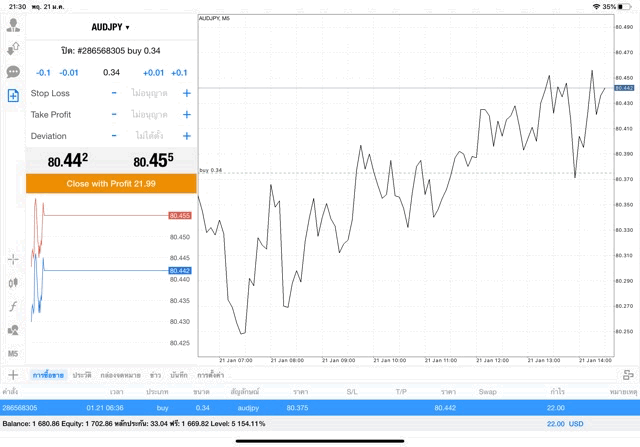Click the buy 0.34 line label on chart

211,170
